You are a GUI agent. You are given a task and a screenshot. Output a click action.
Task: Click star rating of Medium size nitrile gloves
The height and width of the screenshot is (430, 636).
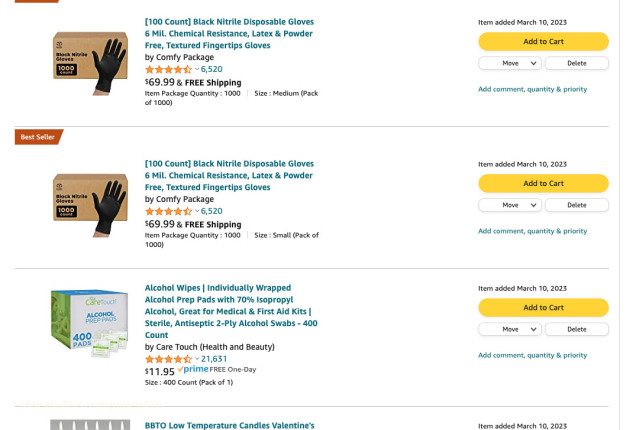pos(168,69)
